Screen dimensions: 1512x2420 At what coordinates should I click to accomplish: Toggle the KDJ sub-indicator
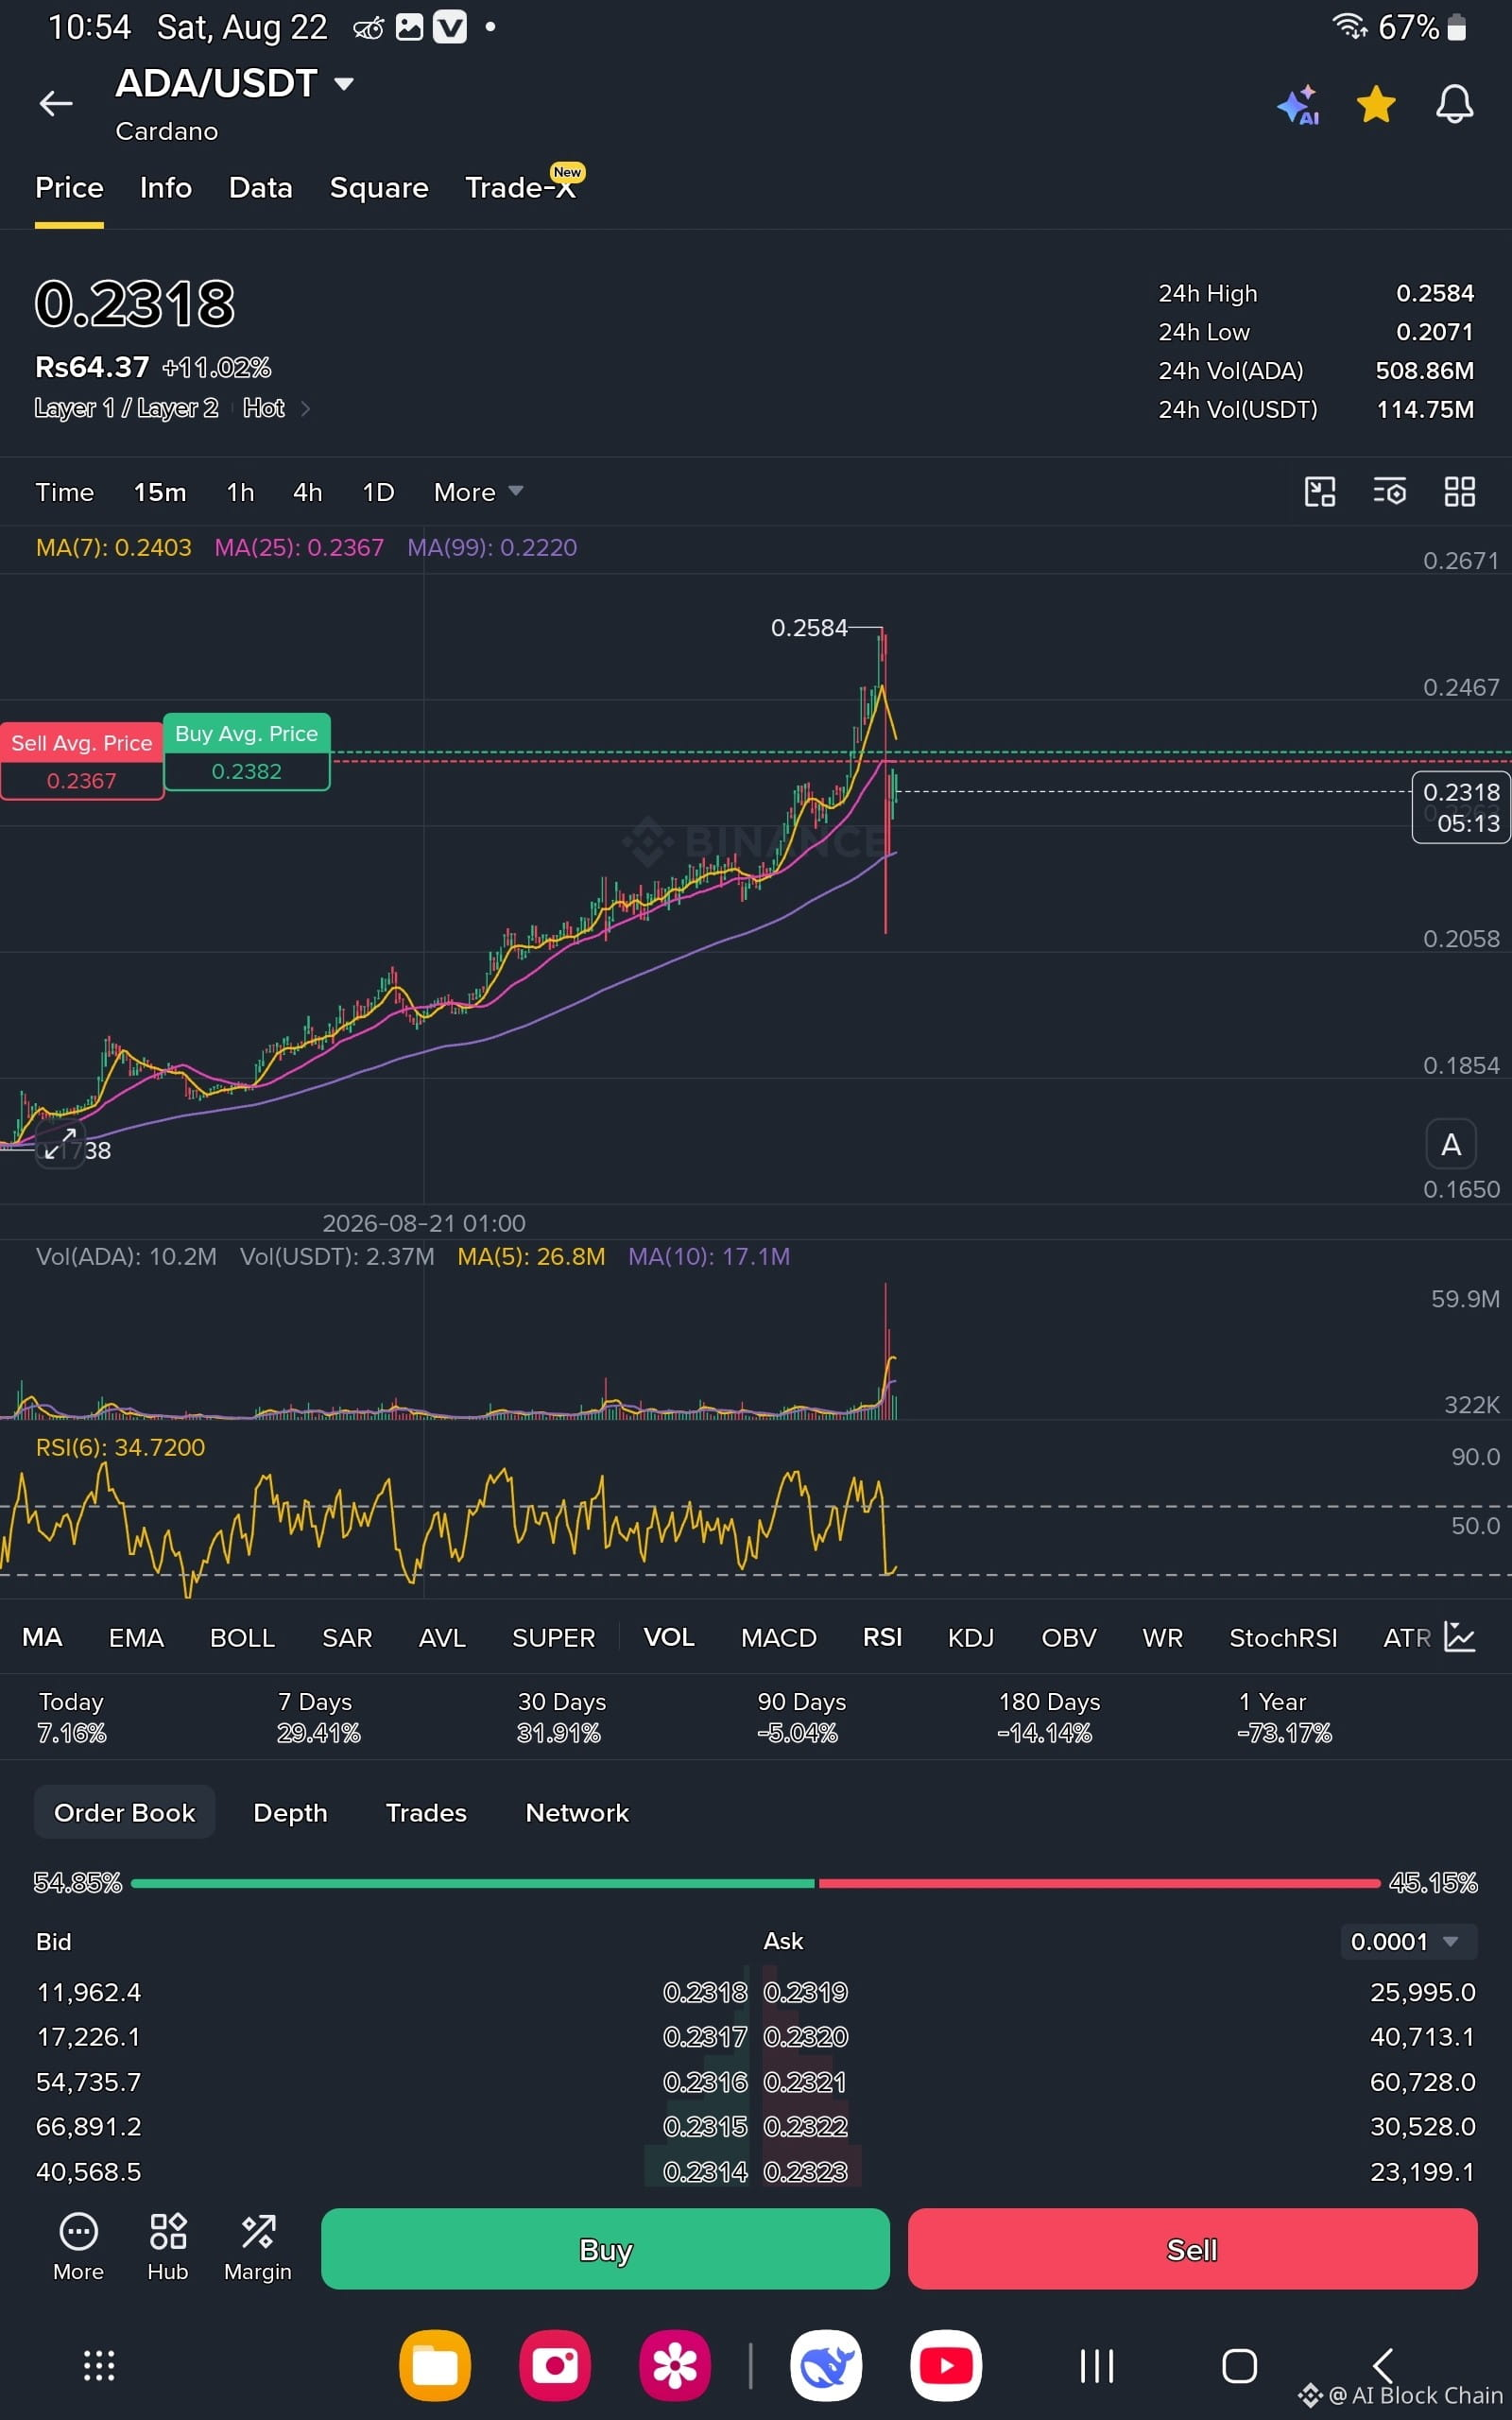(971, 1637)
